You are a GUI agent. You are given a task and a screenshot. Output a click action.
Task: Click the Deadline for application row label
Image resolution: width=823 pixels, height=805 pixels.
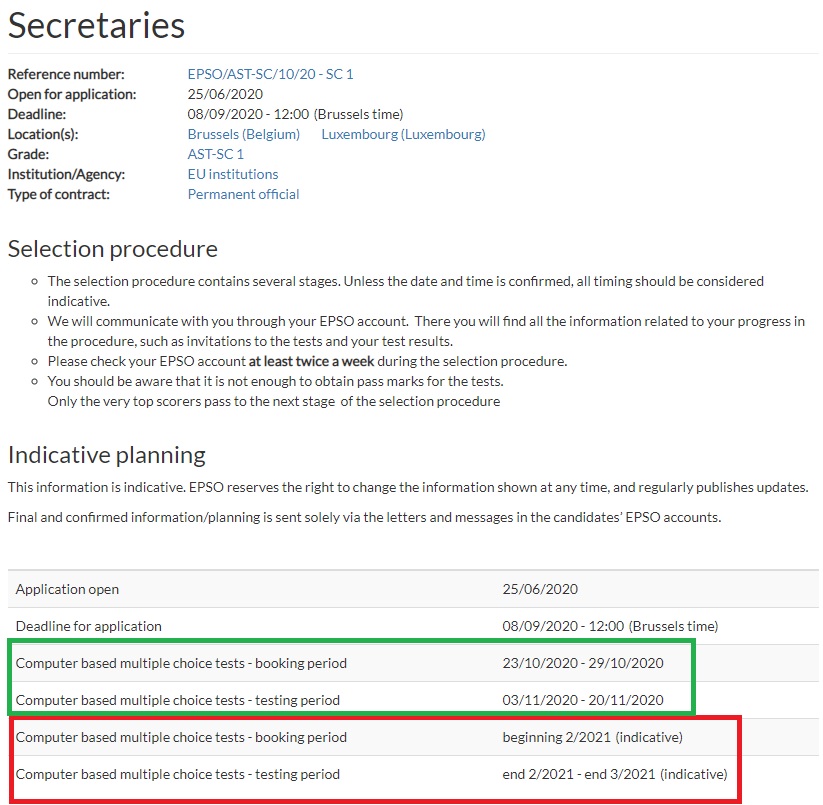tap(88, 626)
